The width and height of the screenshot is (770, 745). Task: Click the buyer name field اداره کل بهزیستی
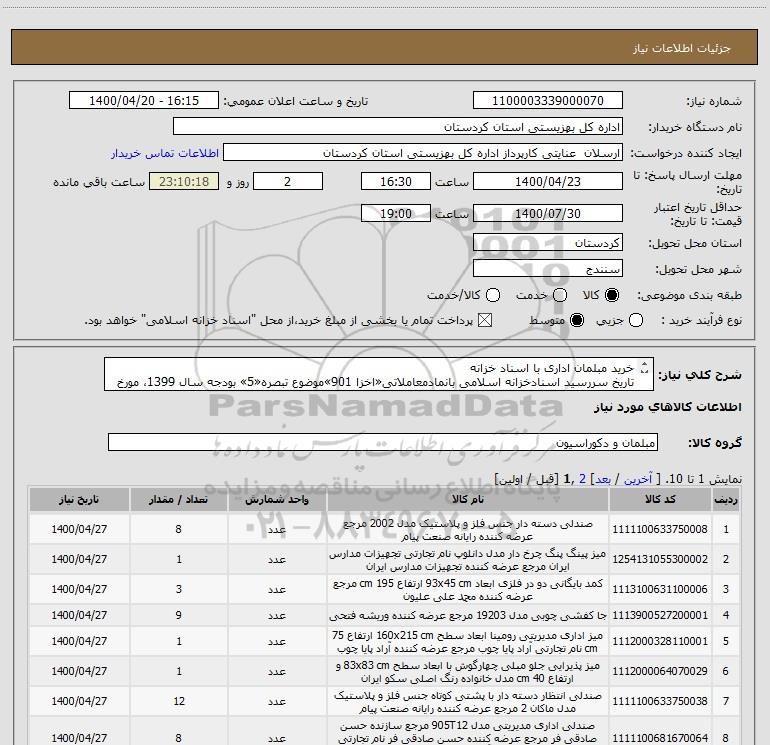tap(398, 126)
